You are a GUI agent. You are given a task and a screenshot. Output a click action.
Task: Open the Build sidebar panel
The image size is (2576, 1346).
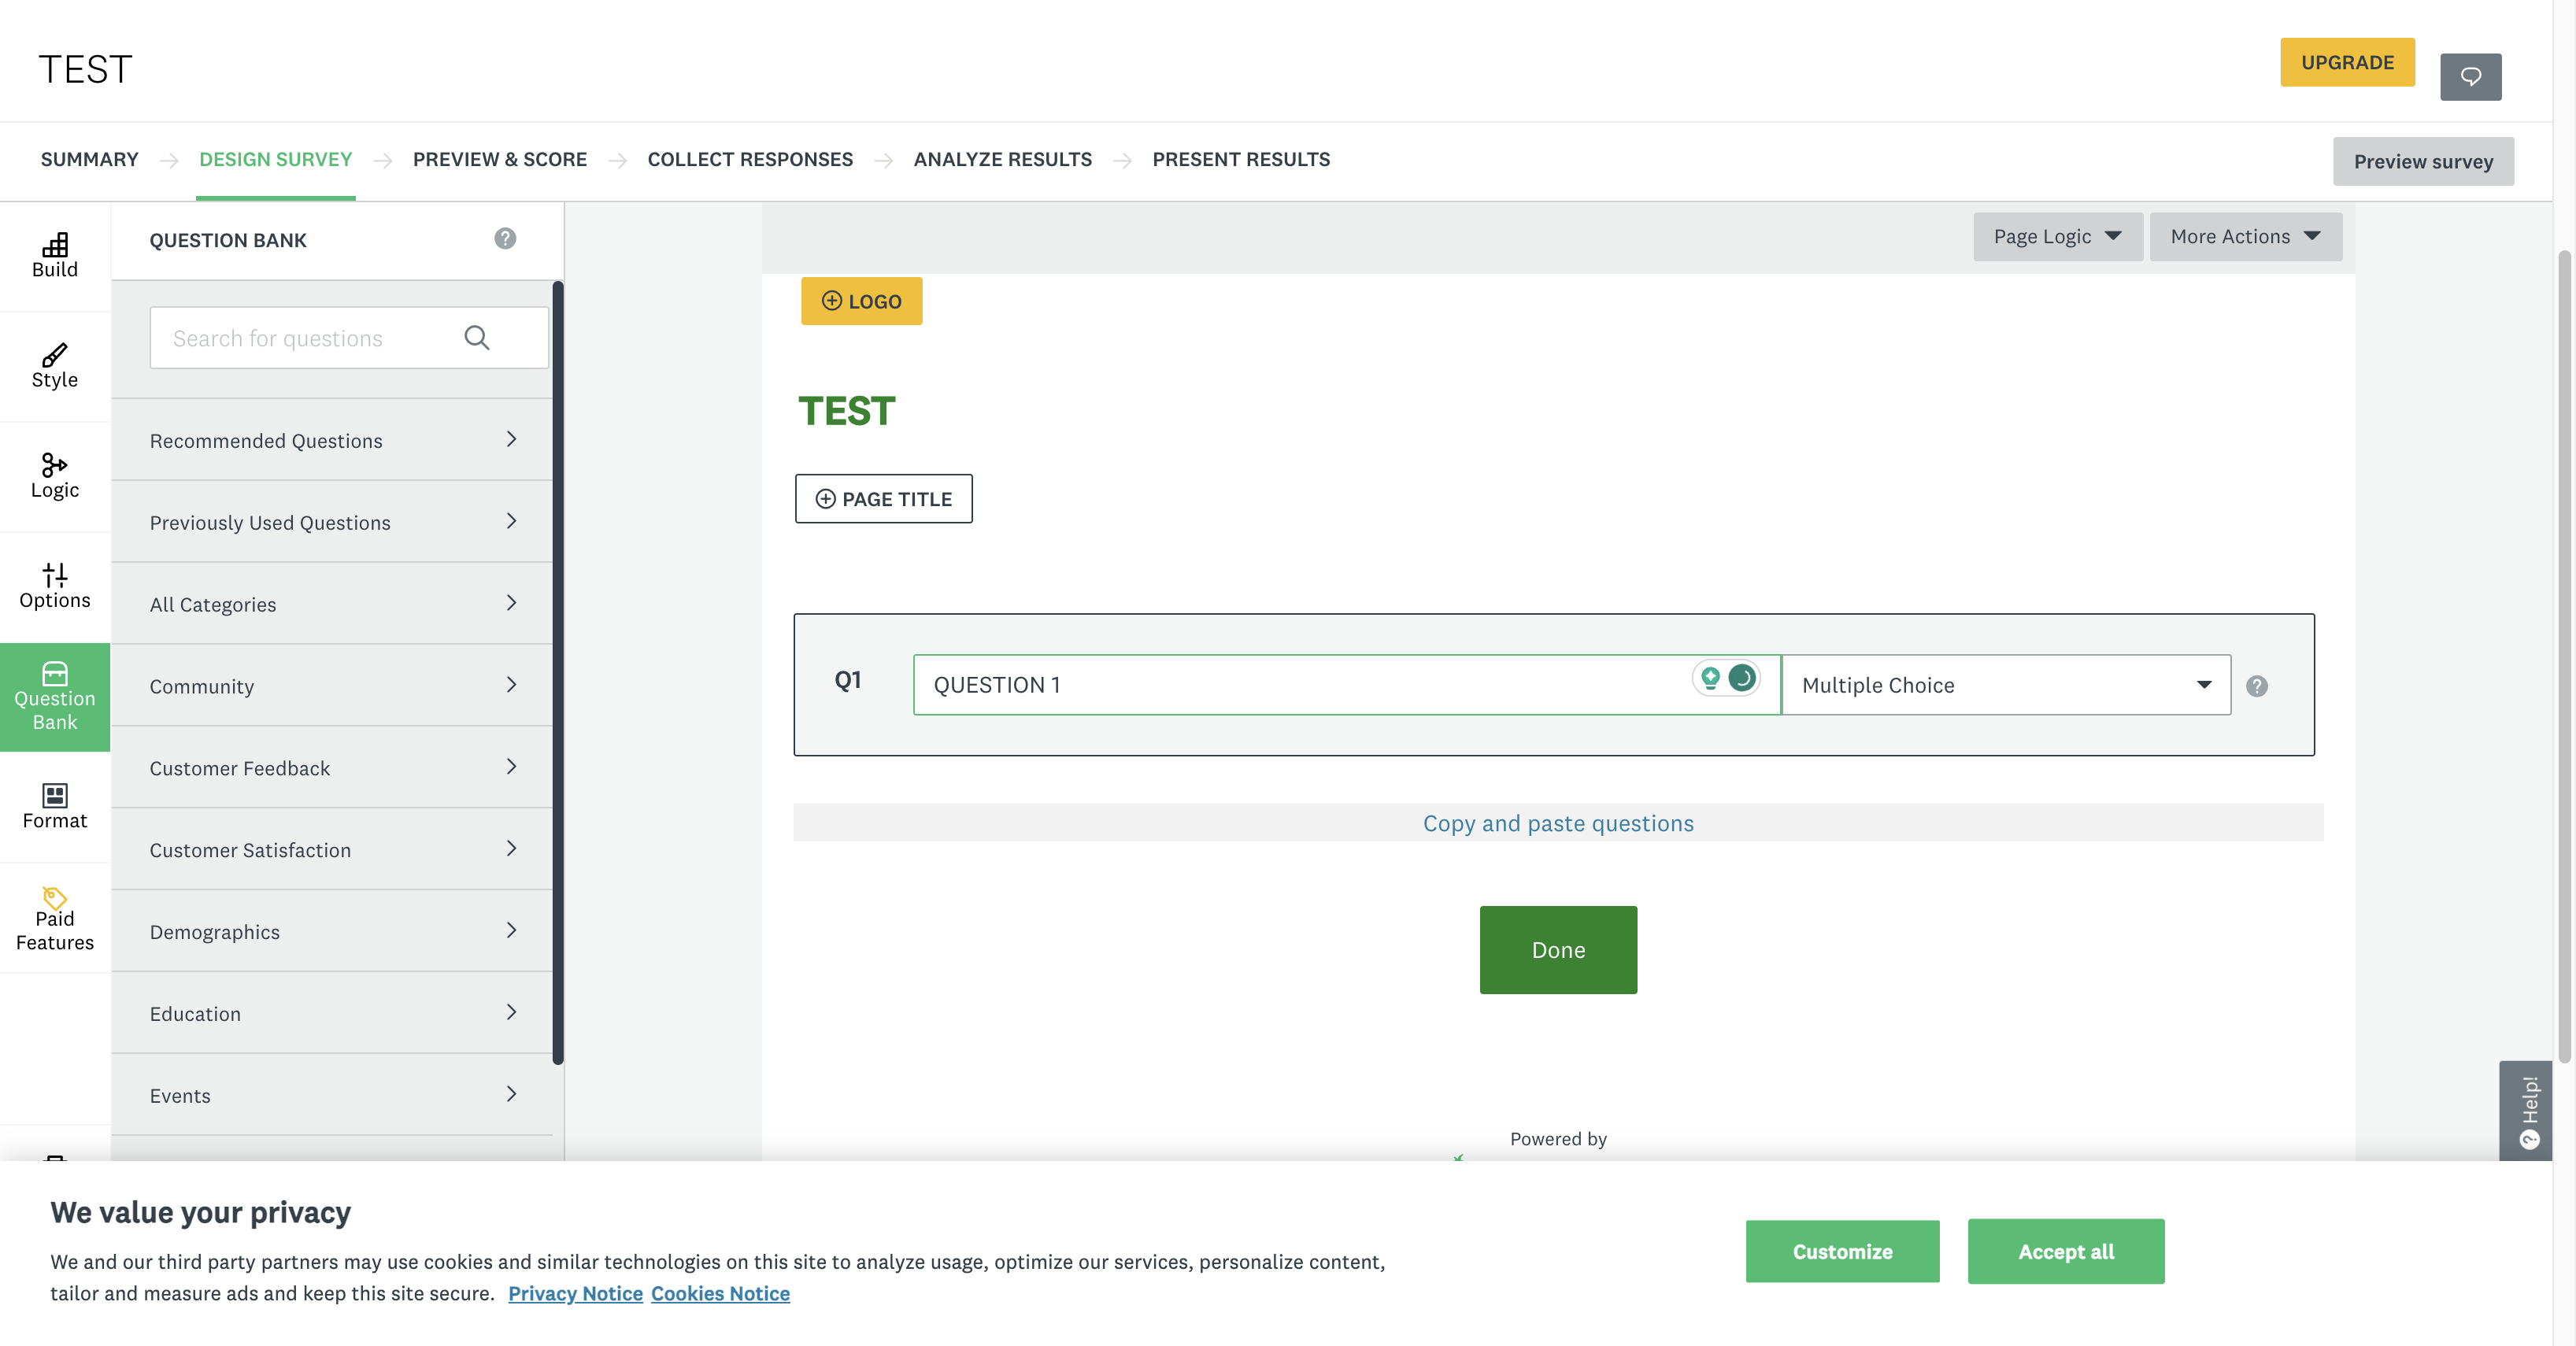[x=55, y=256]
